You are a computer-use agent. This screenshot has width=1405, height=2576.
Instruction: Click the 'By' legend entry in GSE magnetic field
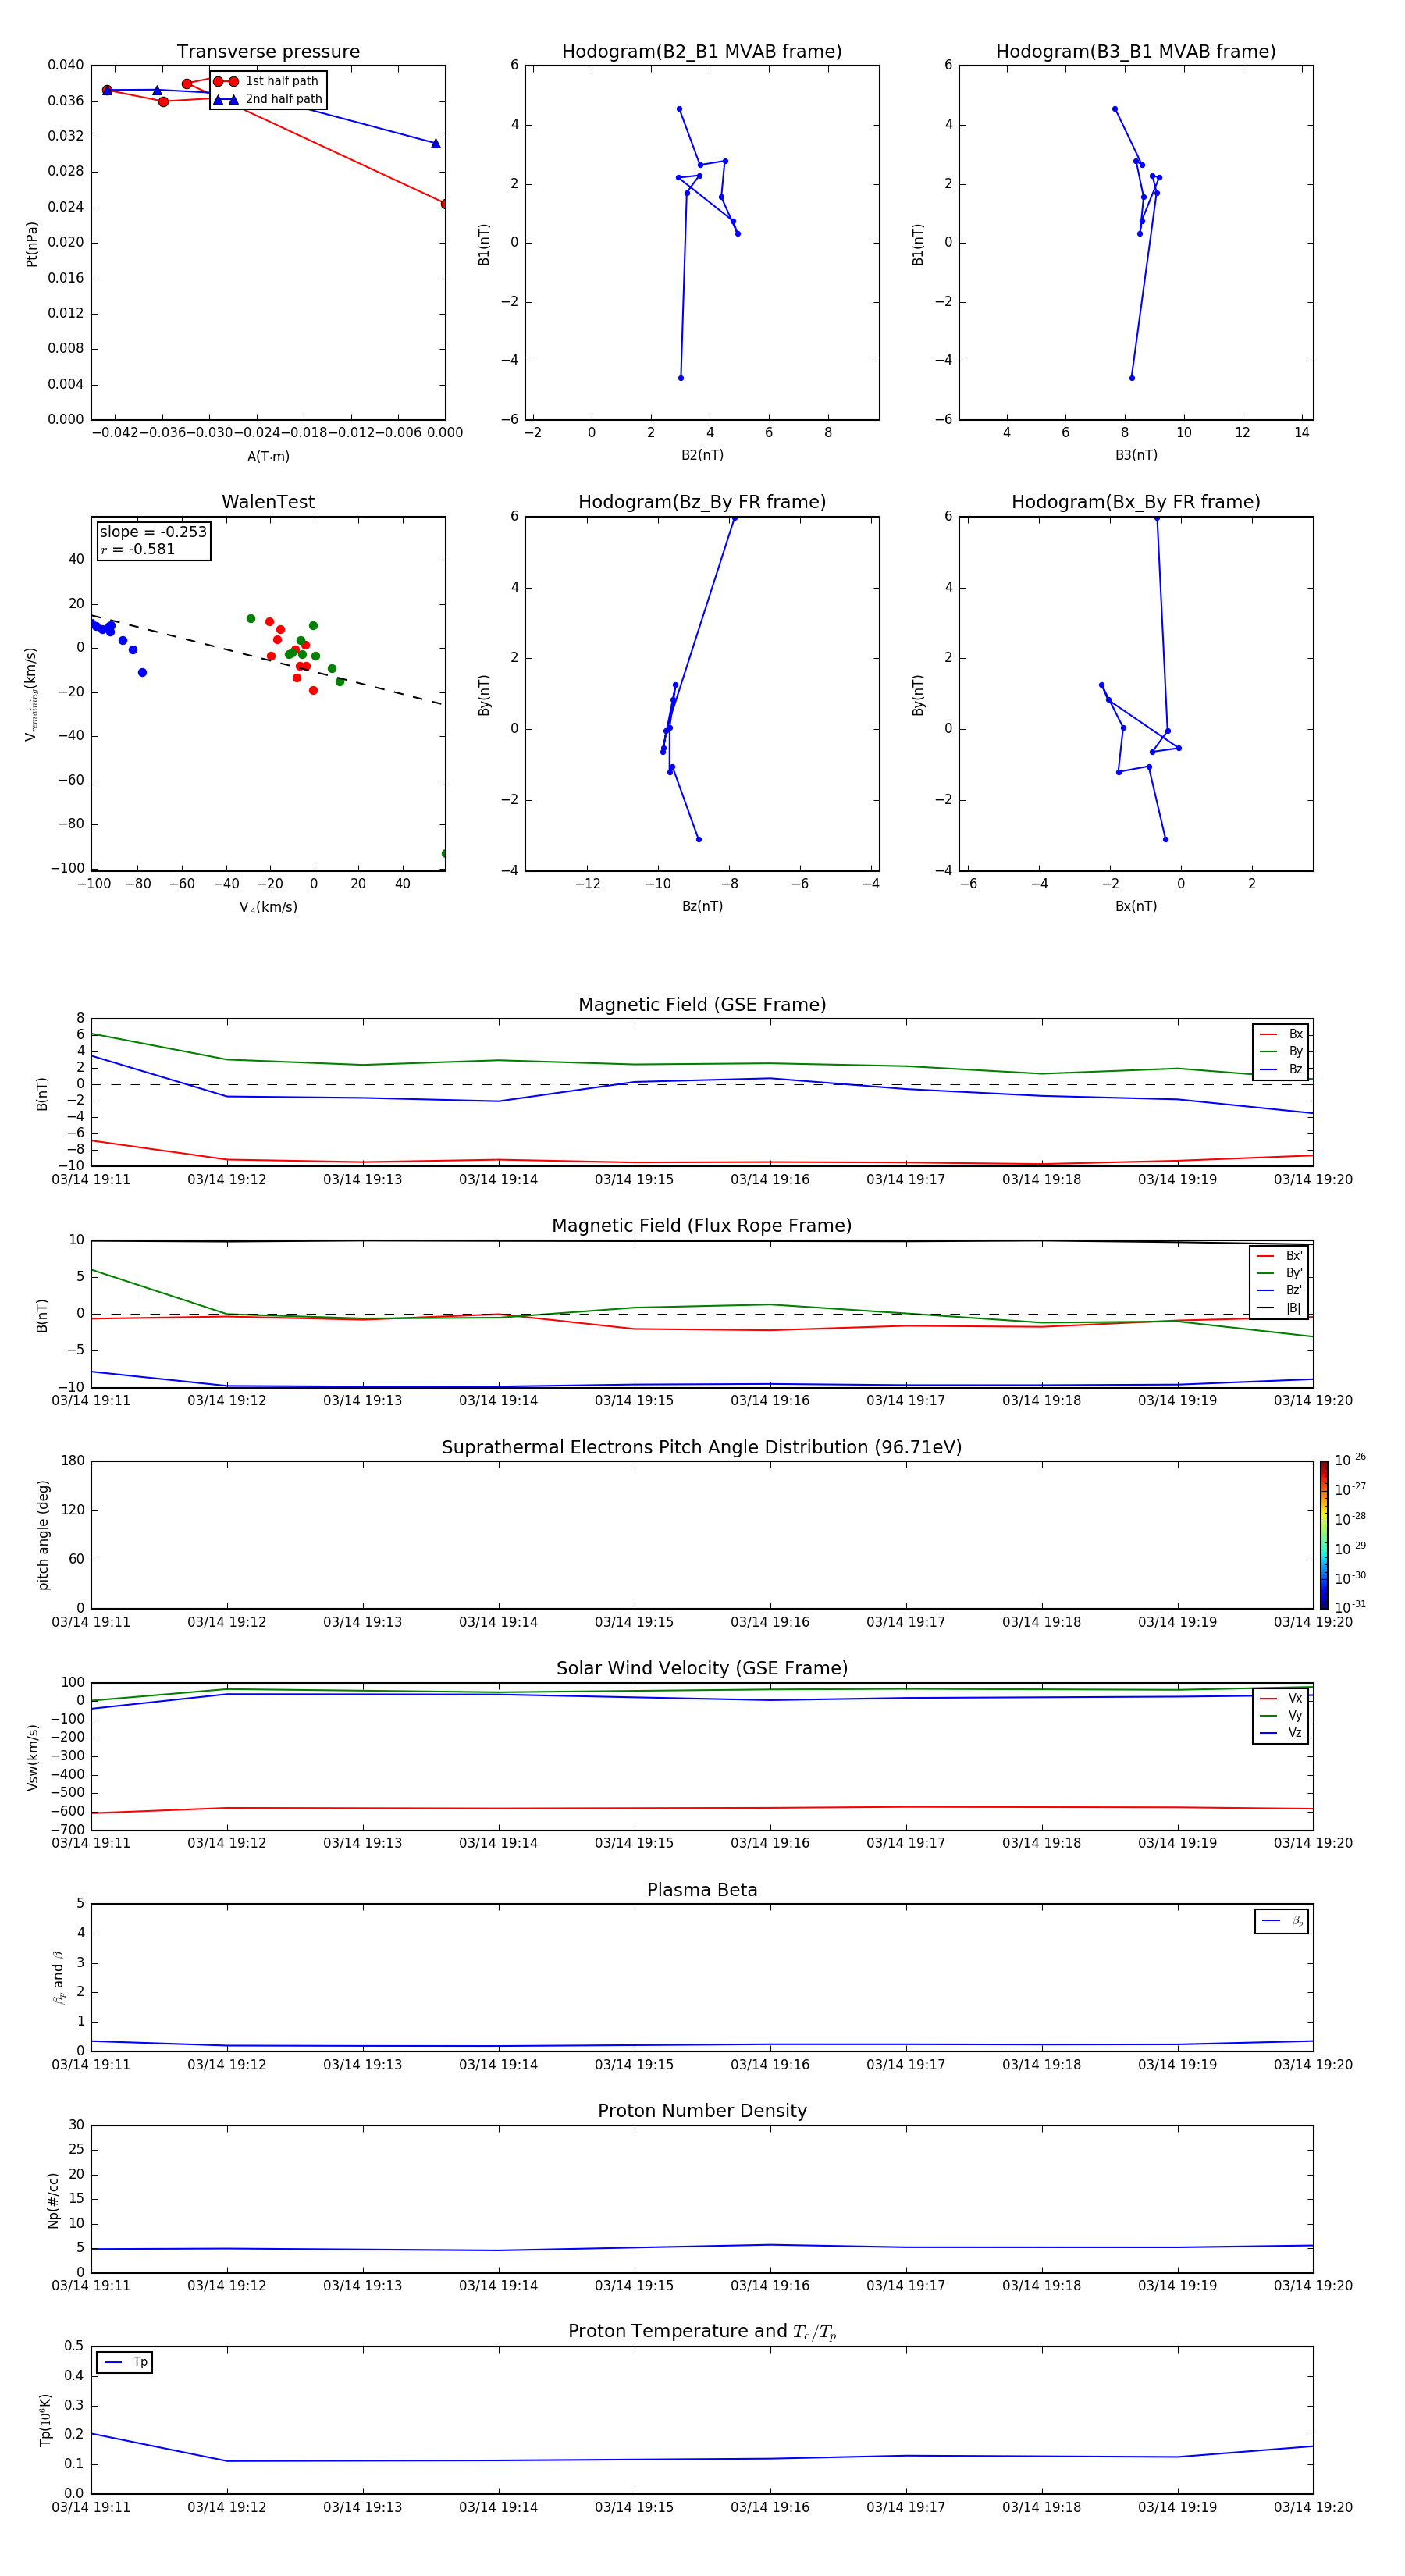point(1281,1051)
